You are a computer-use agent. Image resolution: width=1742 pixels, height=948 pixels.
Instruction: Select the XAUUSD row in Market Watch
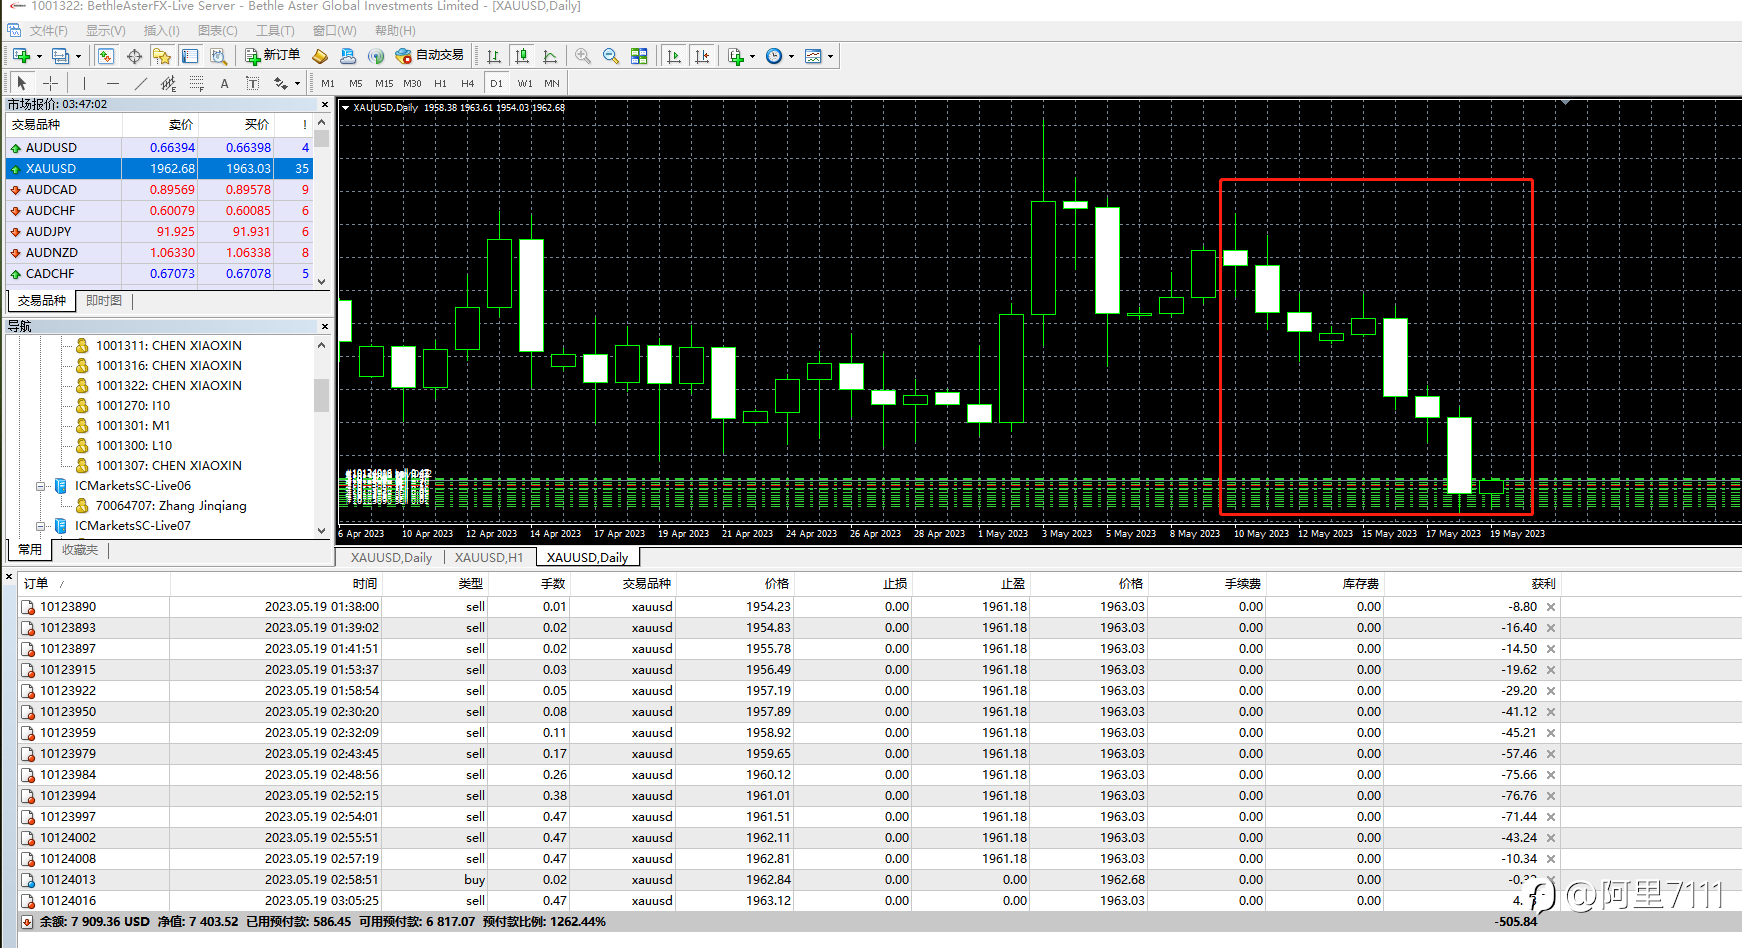pos(160,169)
